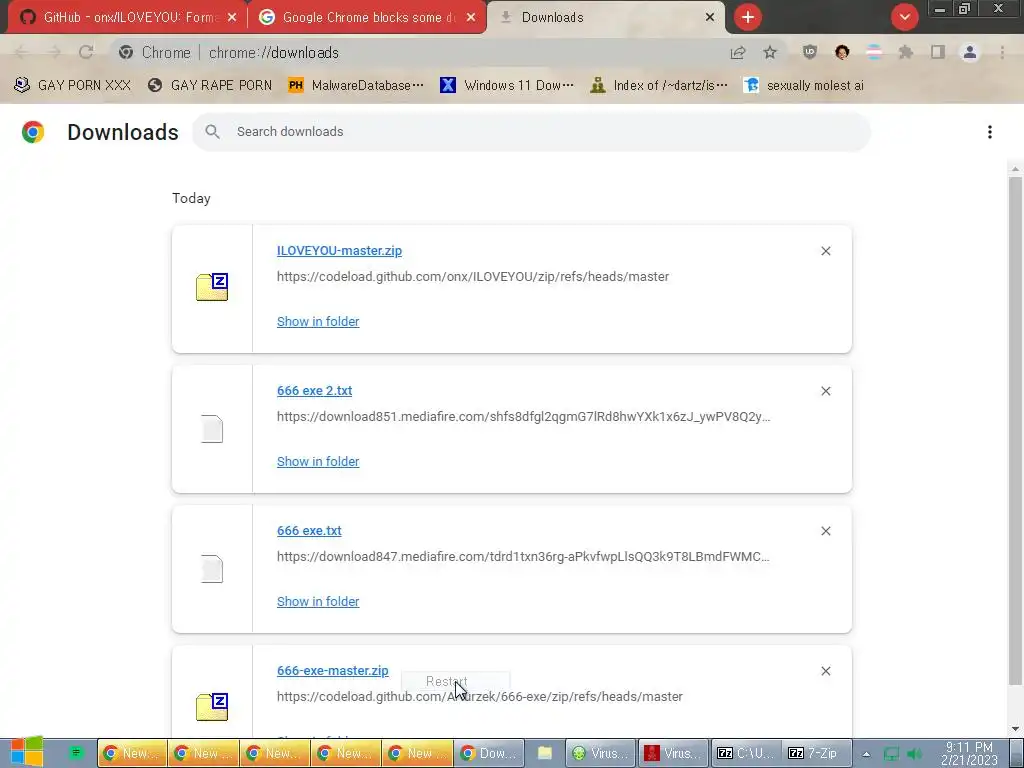Click the 666 exe.txt document icon
Screen dimensions: 1024x768
click(212, 569)
